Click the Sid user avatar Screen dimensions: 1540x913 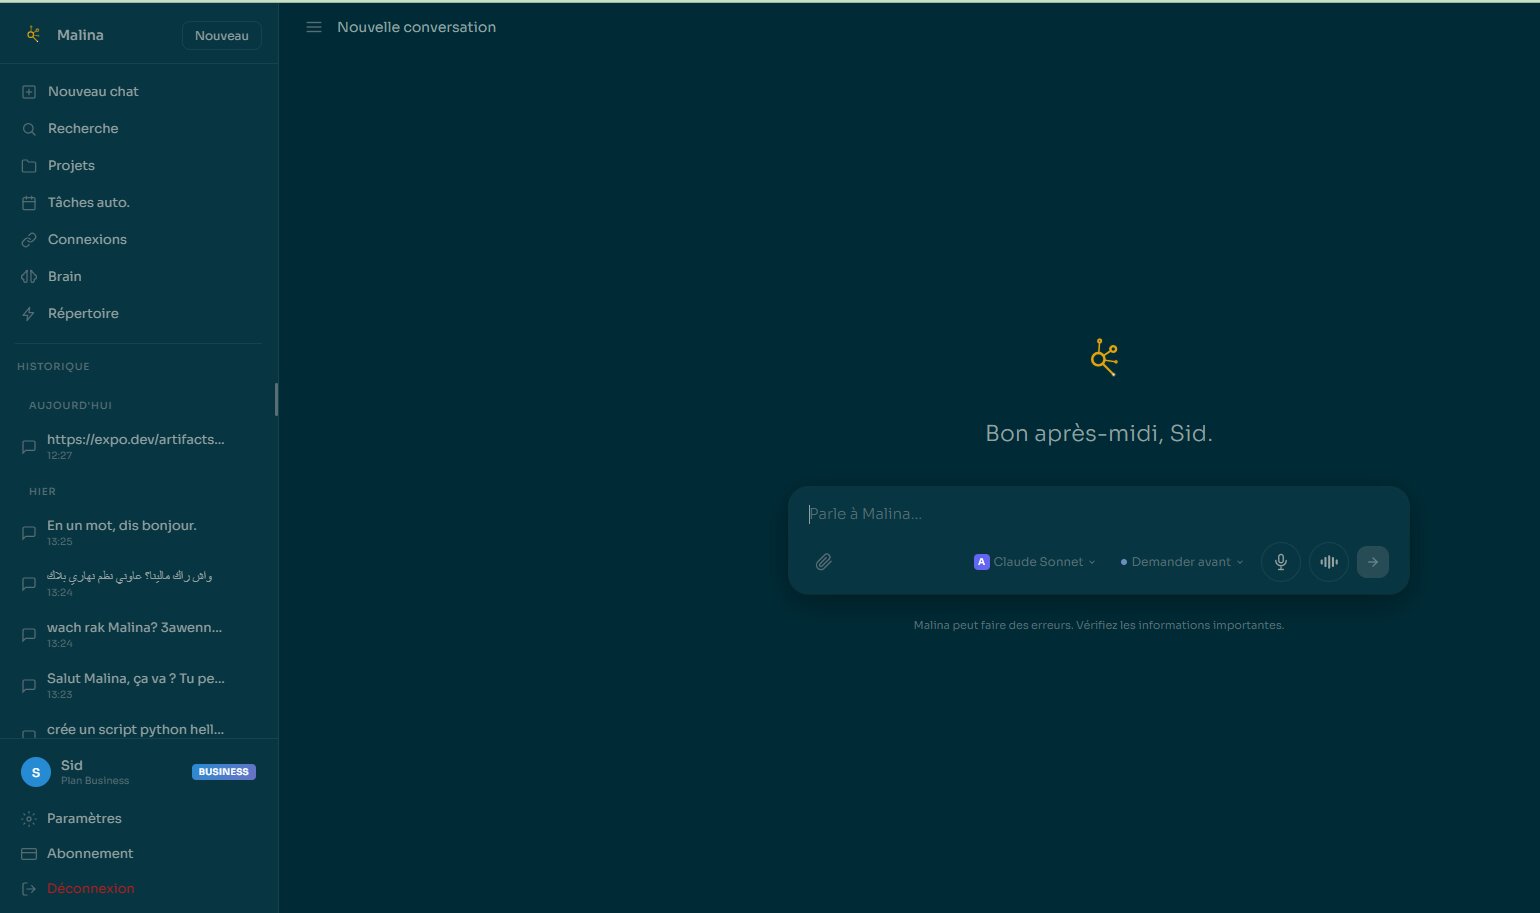[x=36, y=772]
